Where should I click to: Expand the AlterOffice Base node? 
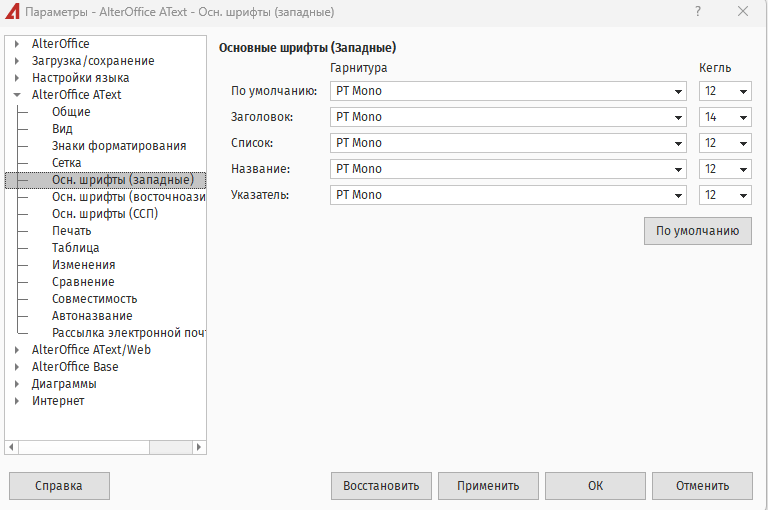point(17,367)
